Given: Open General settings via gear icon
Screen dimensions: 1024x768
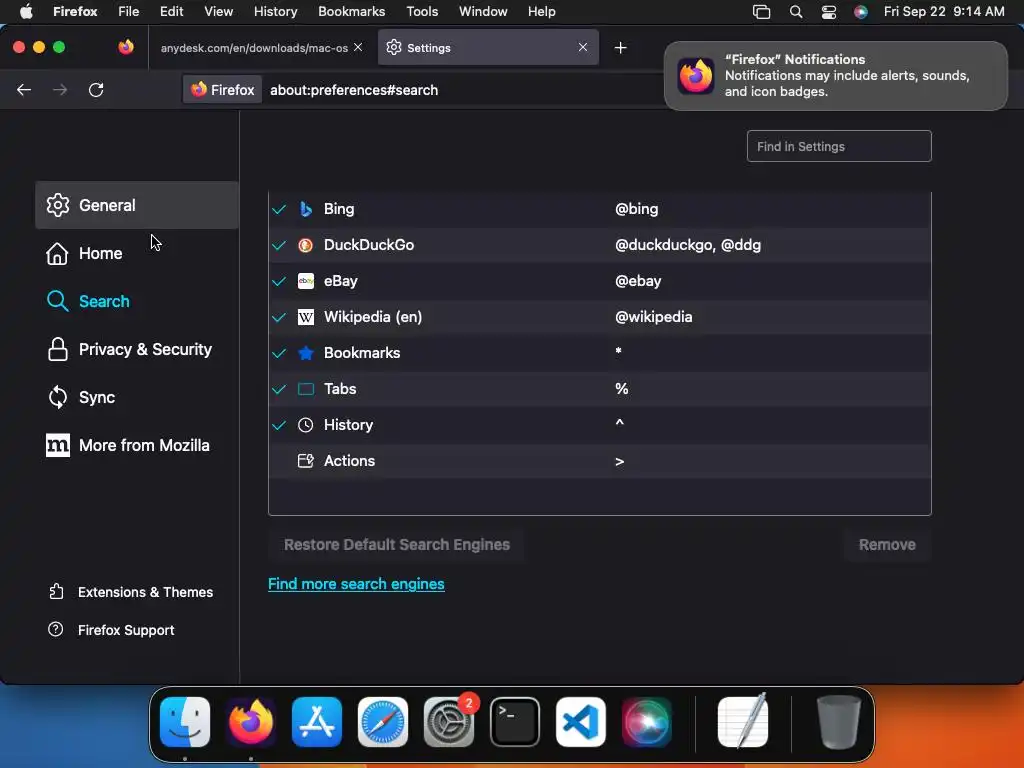Looking at the screenshot, I should [57, 205].
